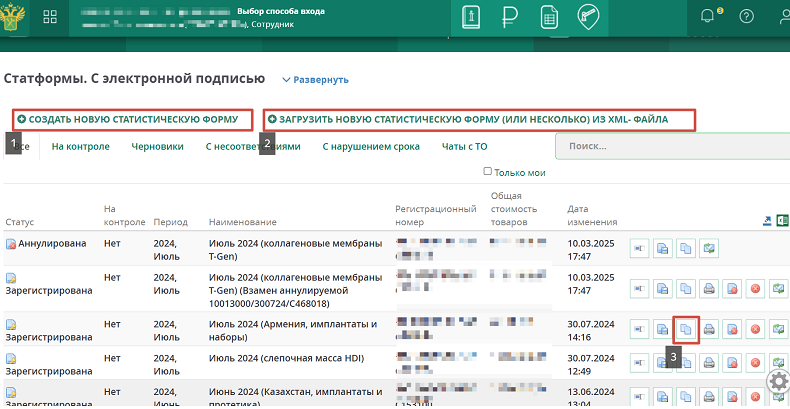Image resolution: width=790 pixels, height=409 pixels.
Task: Click printer icon in the Армения row
Action: [709, 329]
